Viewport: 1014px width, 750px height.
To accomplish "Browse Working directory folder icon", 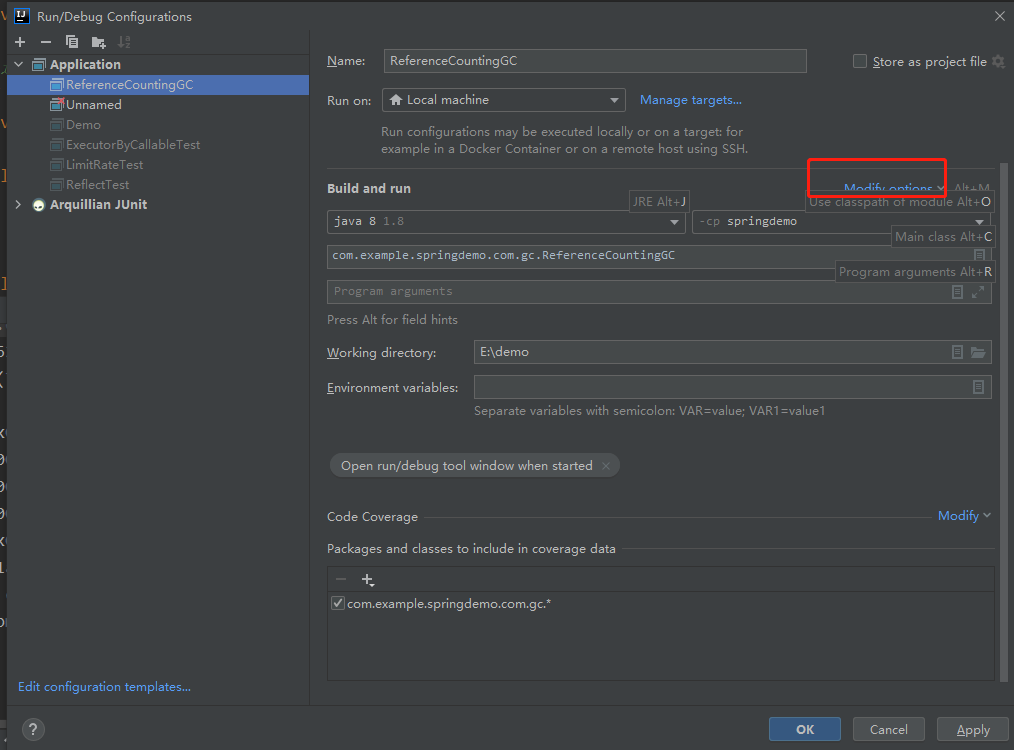I will (978, 352).
